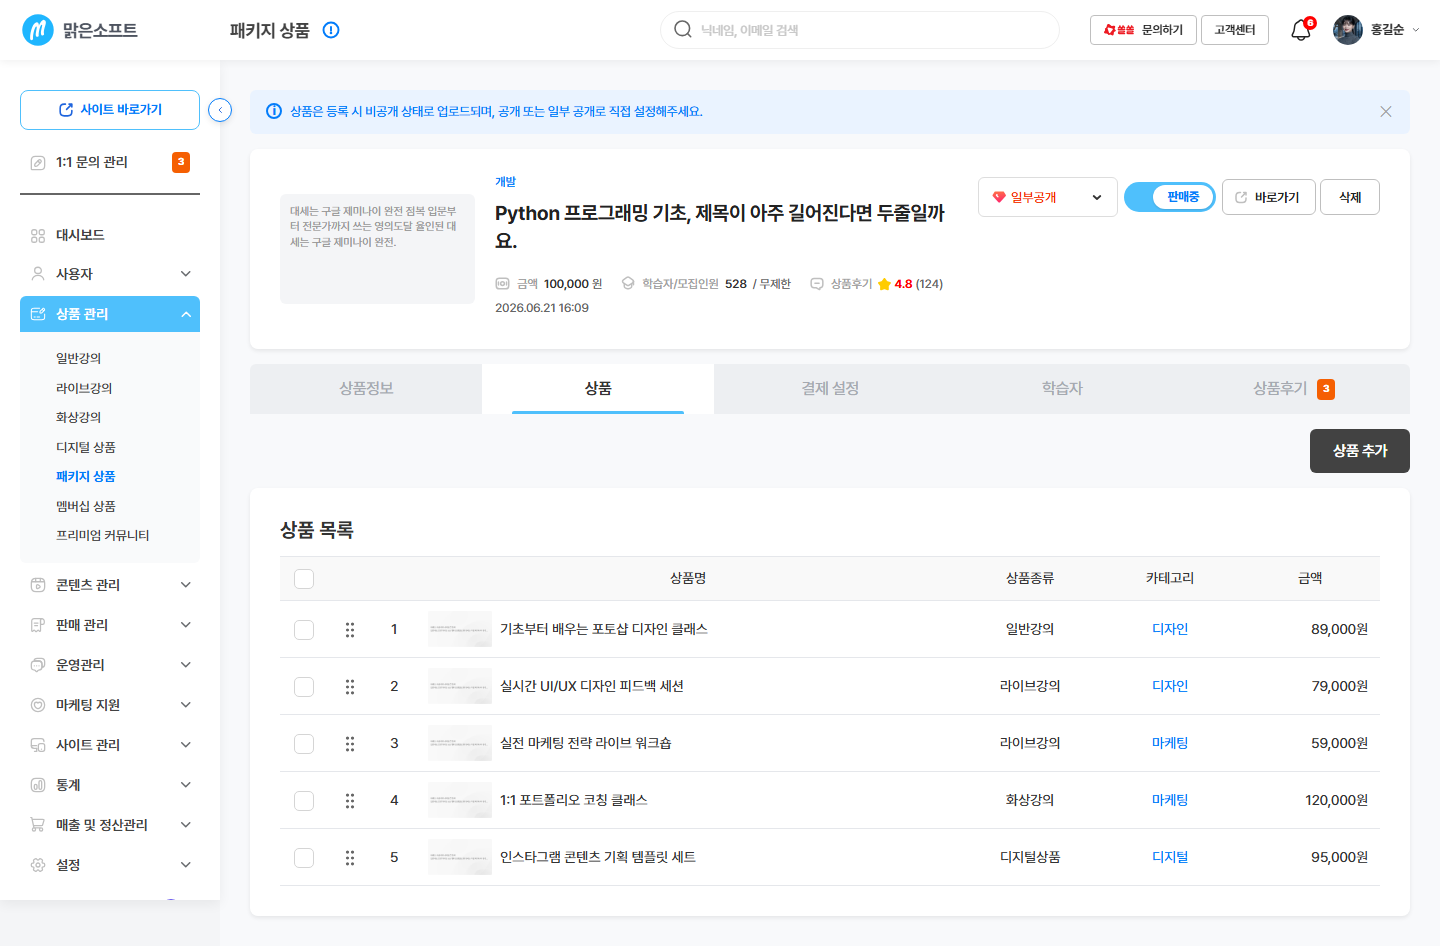Switch to the 학습자 tab
1440x946 pixels.
point(1062,389)
